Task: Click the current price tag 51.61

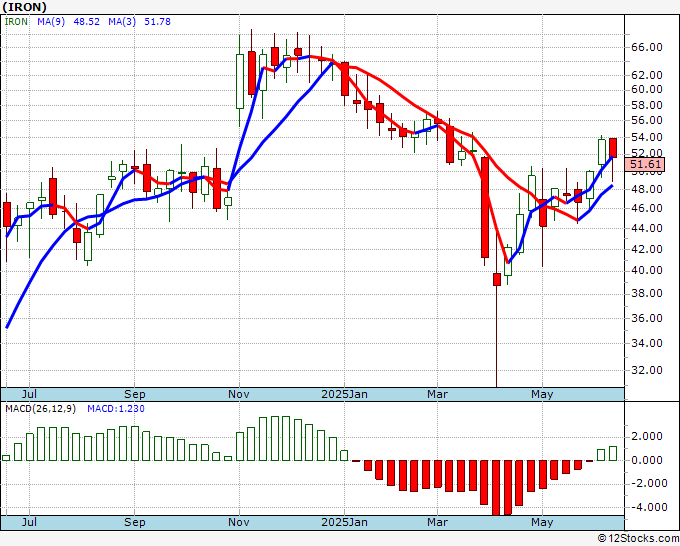Action: pyautogui.click(x=645, y=164)
